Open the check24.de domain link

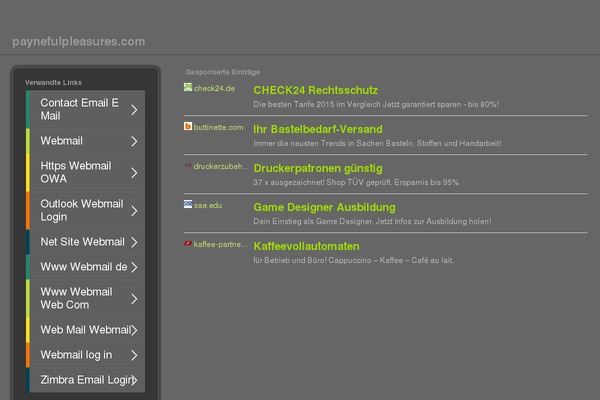[x=214, y=88]
